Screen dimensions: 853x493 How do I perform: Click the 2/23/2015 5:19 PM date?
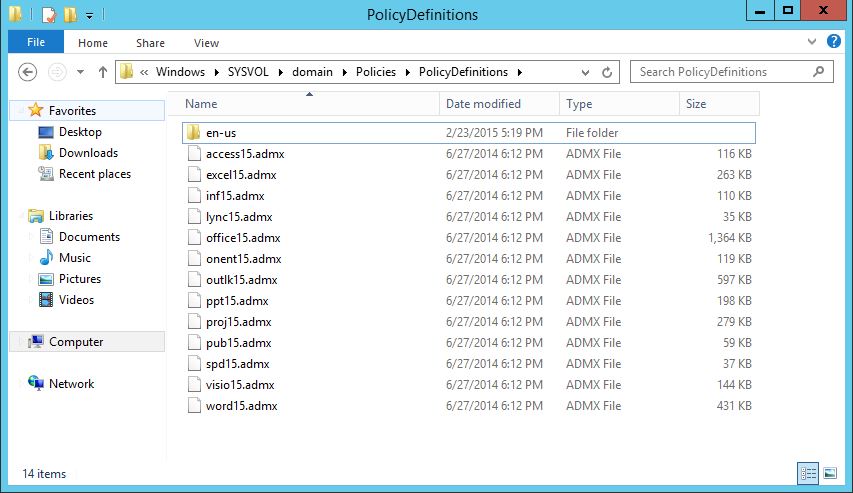[494, 133]
